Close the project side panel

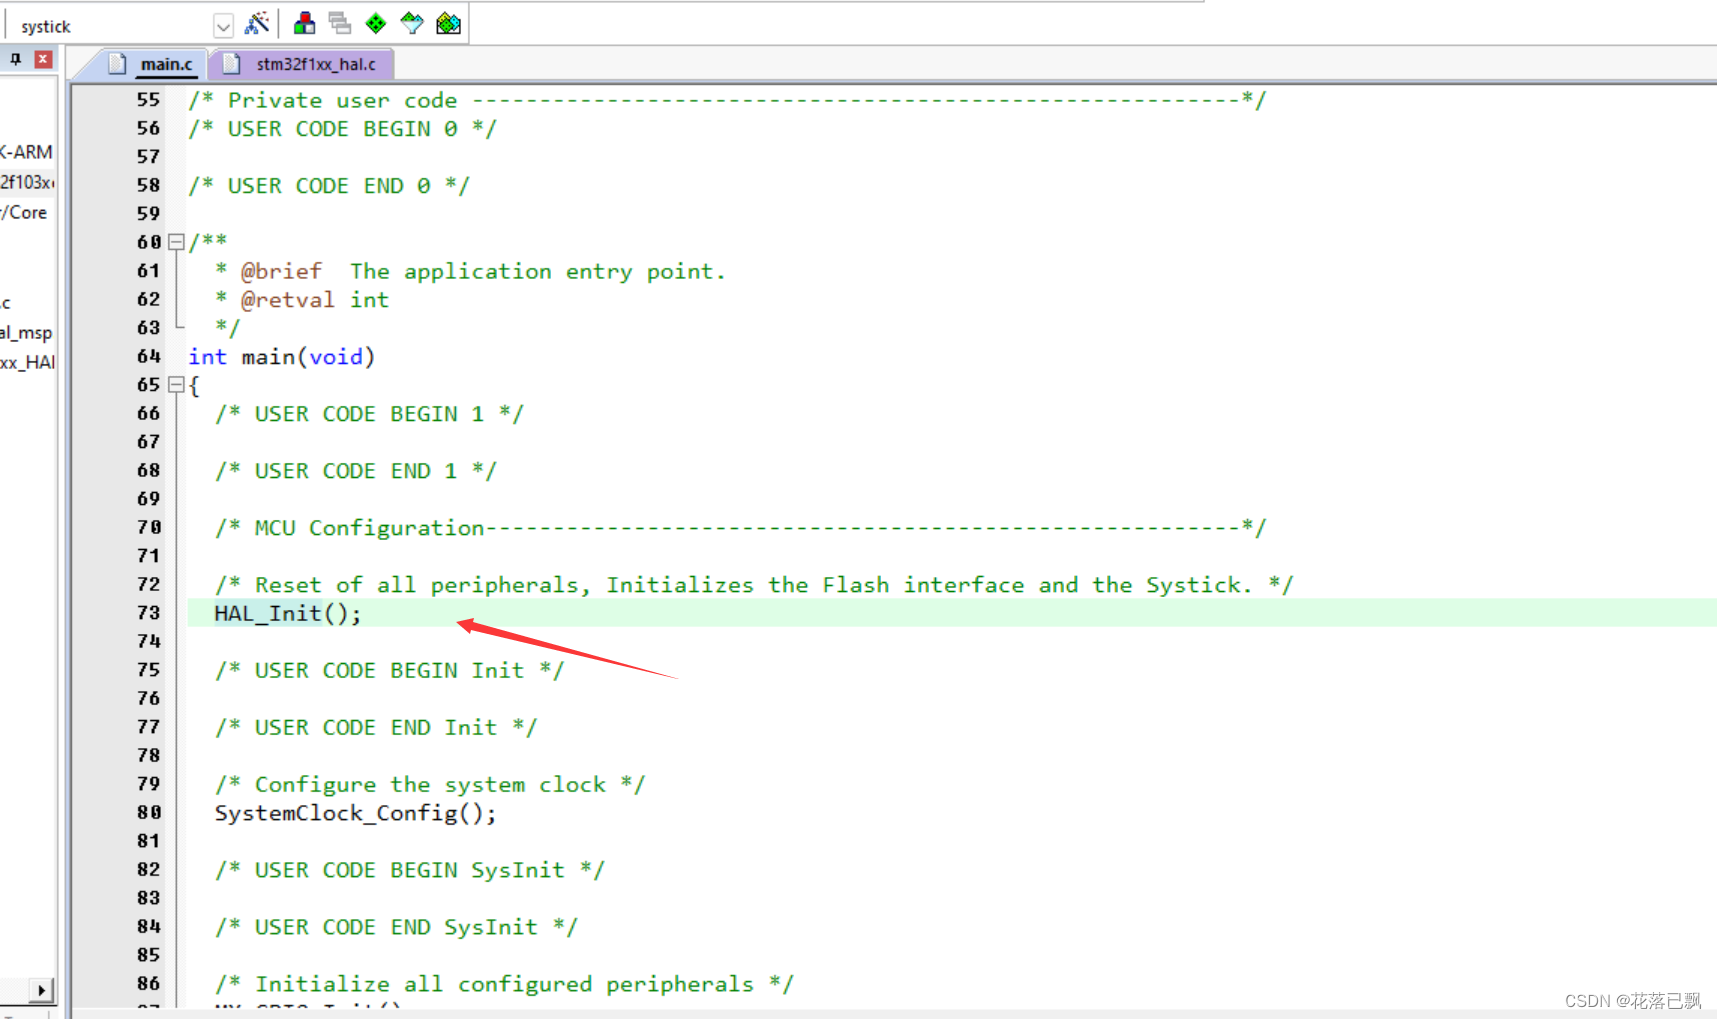43,59
